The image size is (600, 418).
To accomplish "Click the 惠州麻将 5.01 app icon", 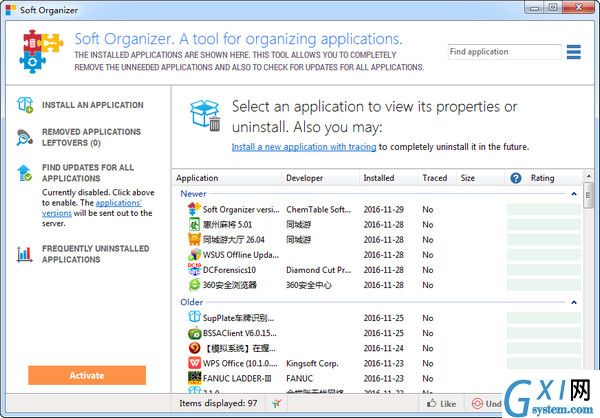I will pos(194,224).
